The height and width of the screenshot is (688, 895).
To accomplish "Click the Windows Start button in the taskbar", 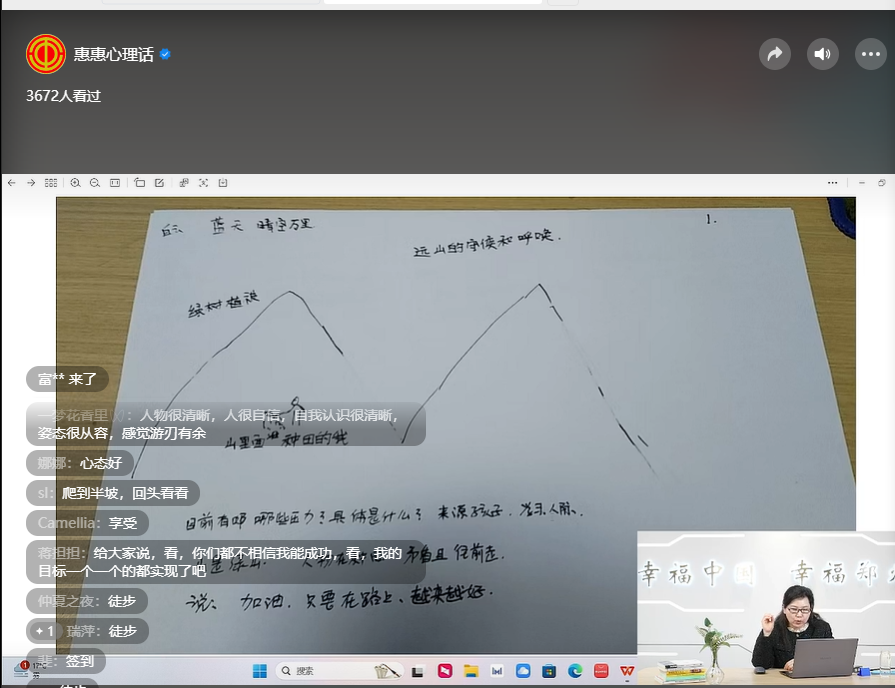I will [x=260, y=671].
